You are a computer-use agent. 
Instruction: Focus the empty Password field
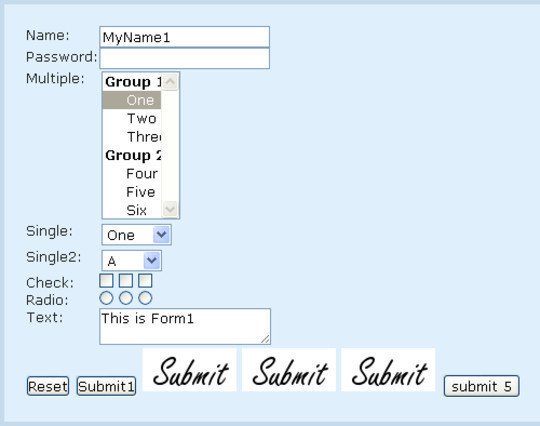(184, 58)
